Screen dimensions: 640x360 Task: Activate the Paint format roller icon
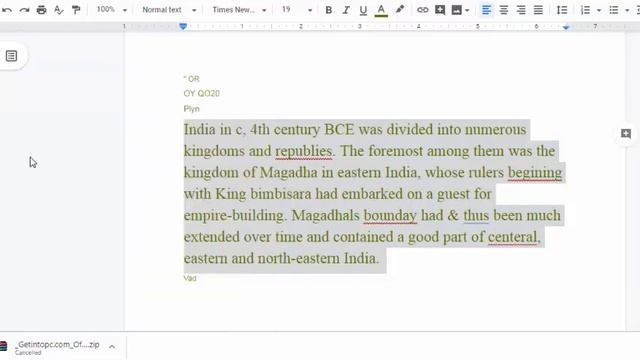(76, 10)
